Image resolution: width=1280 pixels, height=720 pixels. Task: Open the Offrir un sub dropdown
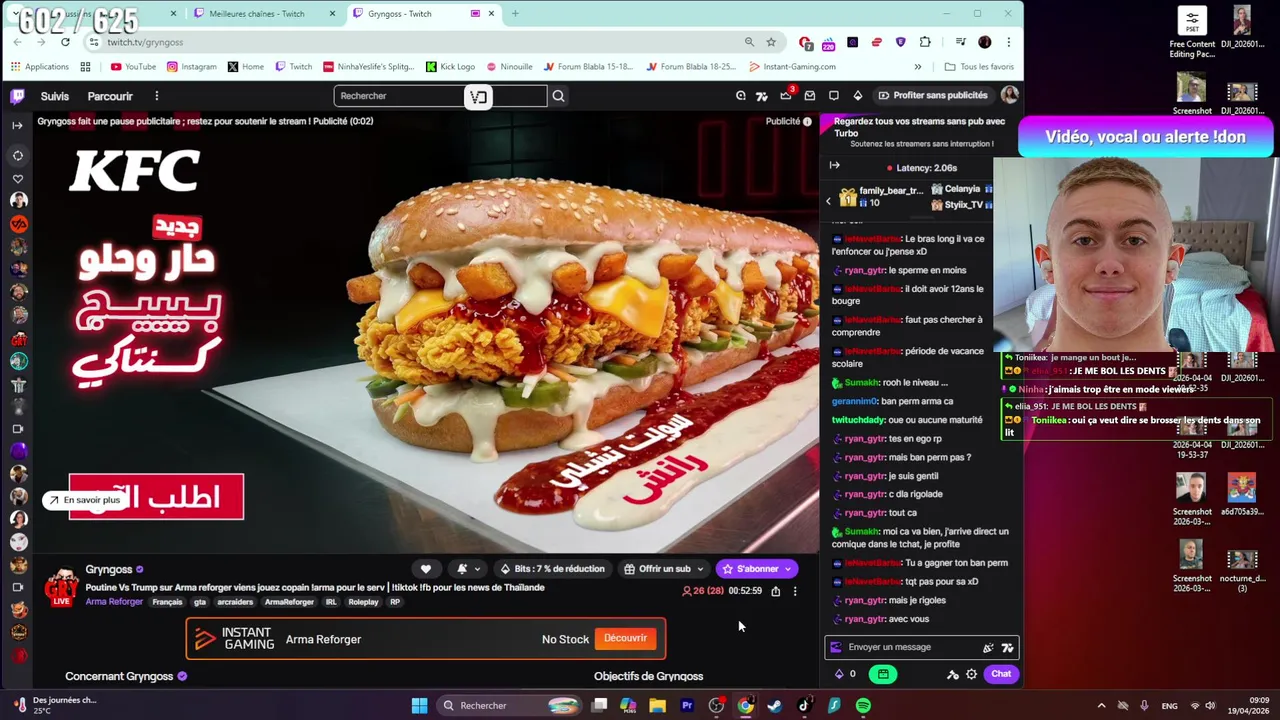663,569
